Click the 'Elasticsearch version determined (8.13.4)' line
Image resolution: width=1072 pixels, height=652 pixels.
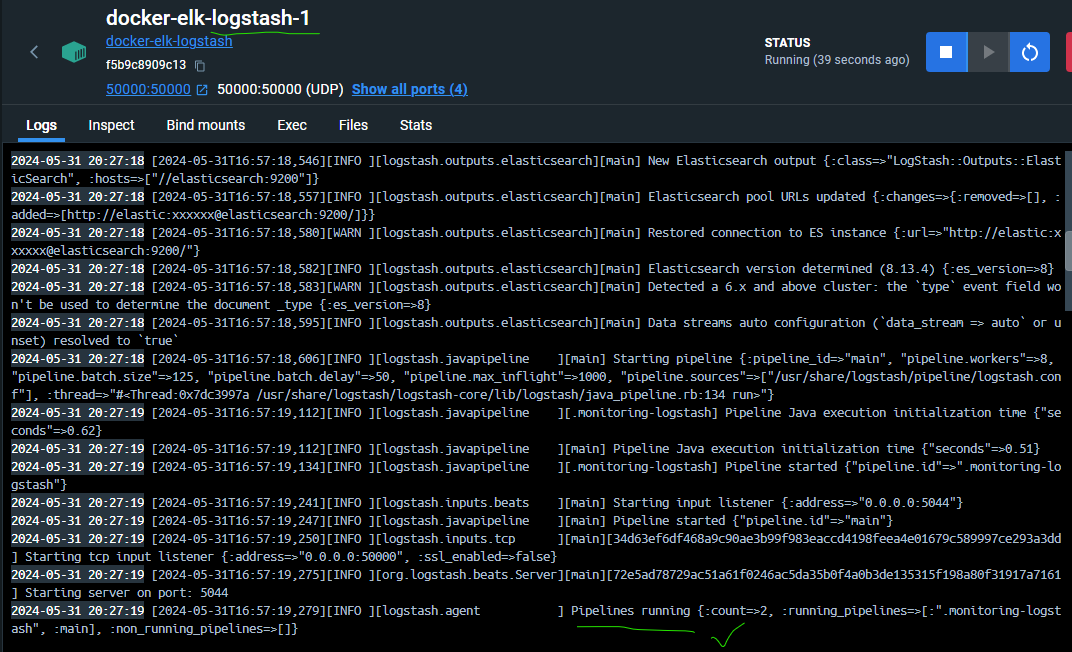pyautogui.click(x=533, y=269)
